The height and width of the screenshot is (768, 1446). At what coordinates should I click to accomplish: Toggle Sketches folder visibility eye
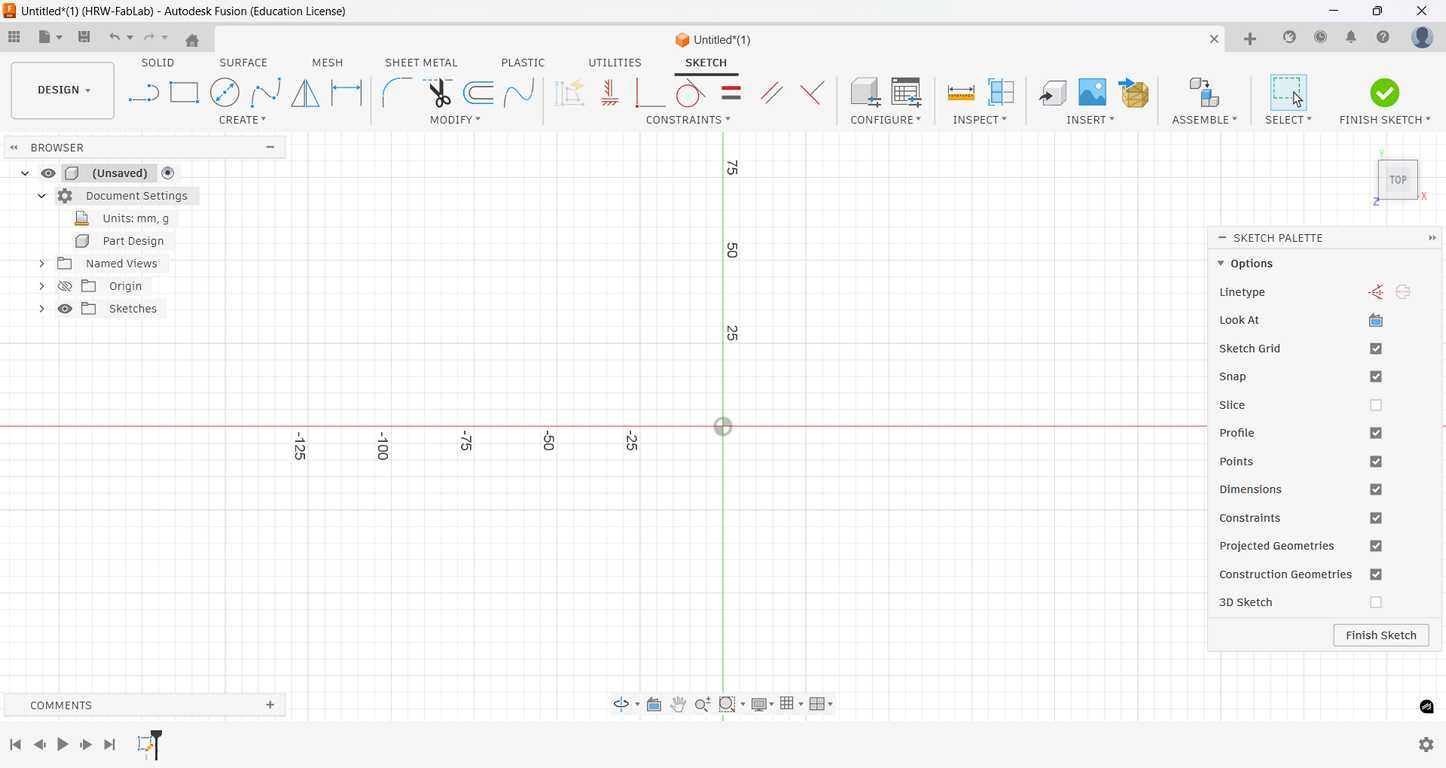[x=65, y=309]
